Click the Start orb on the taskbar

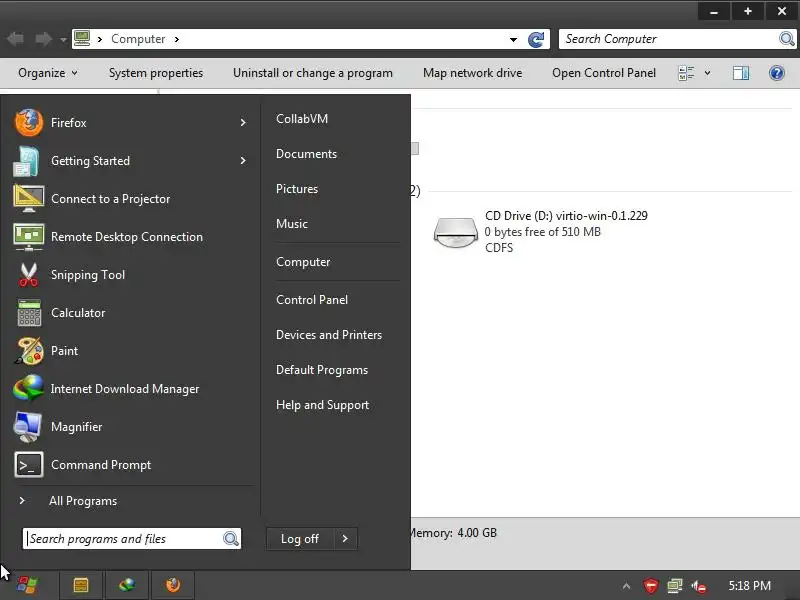[27, 585]
